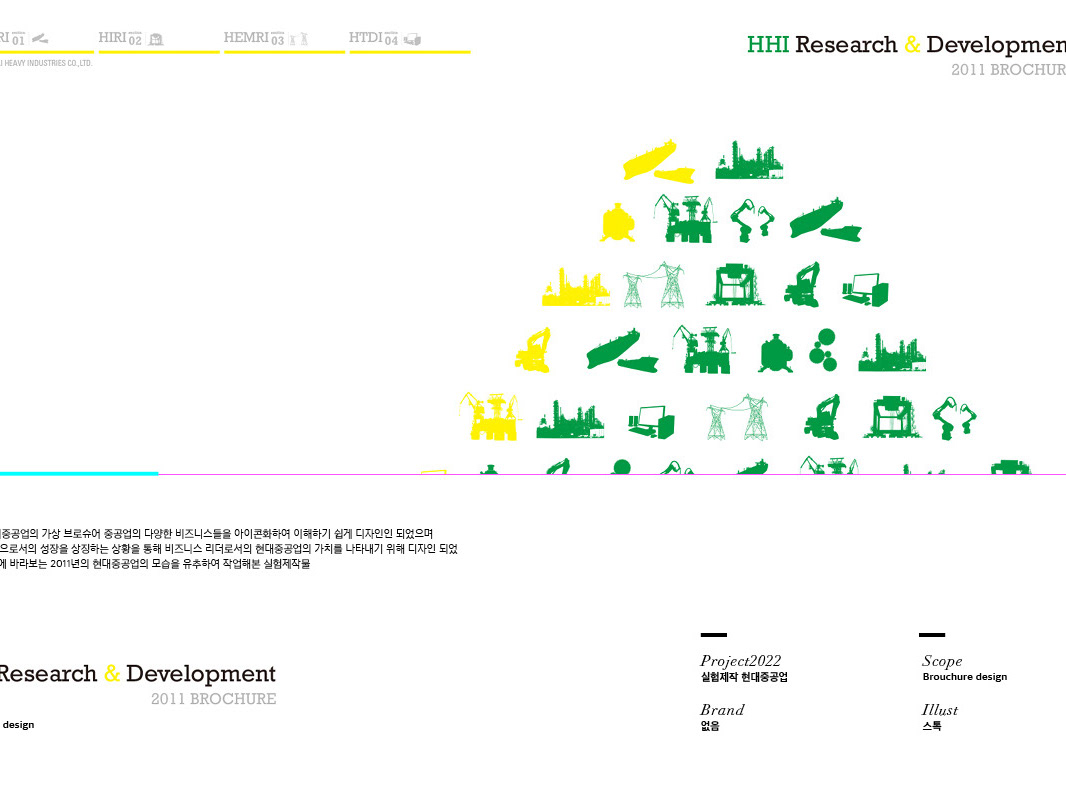
Task: Click green refinery beside the yellow platform
Action: coord(570,418)
